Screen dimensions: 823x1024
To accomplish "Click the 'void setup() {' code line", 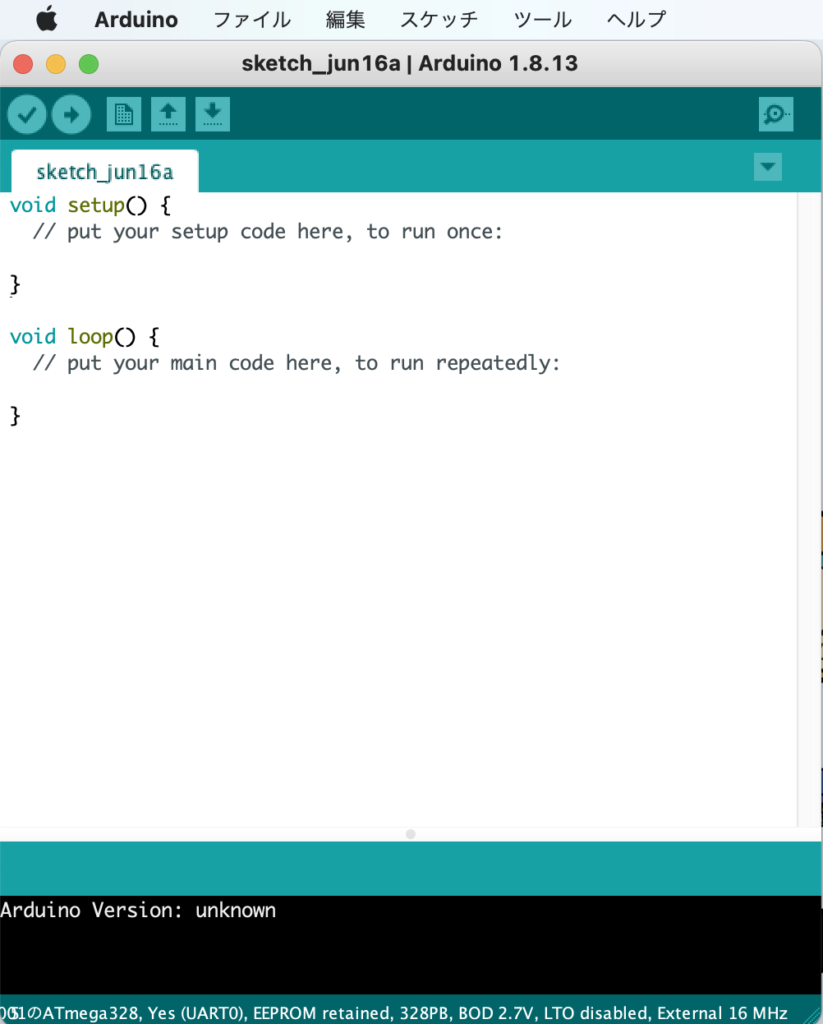I will tap(91, 206).
